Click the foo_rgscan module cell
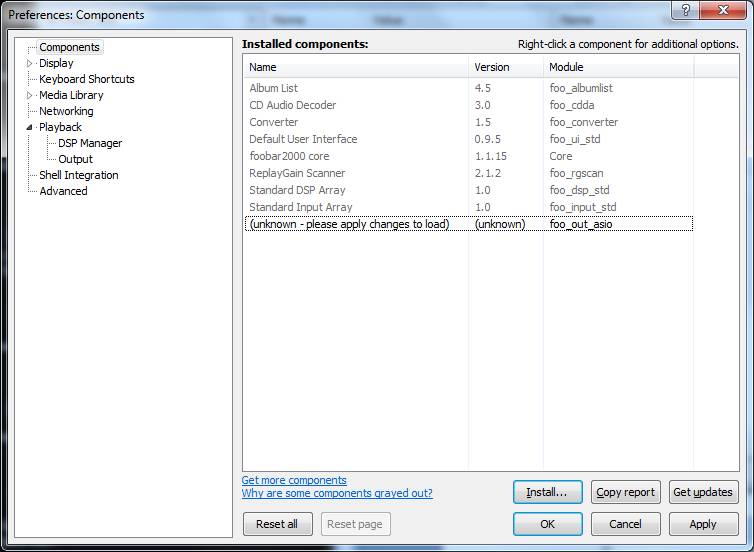The width and height of the screenshot is (754, 552). pos(577,173)
